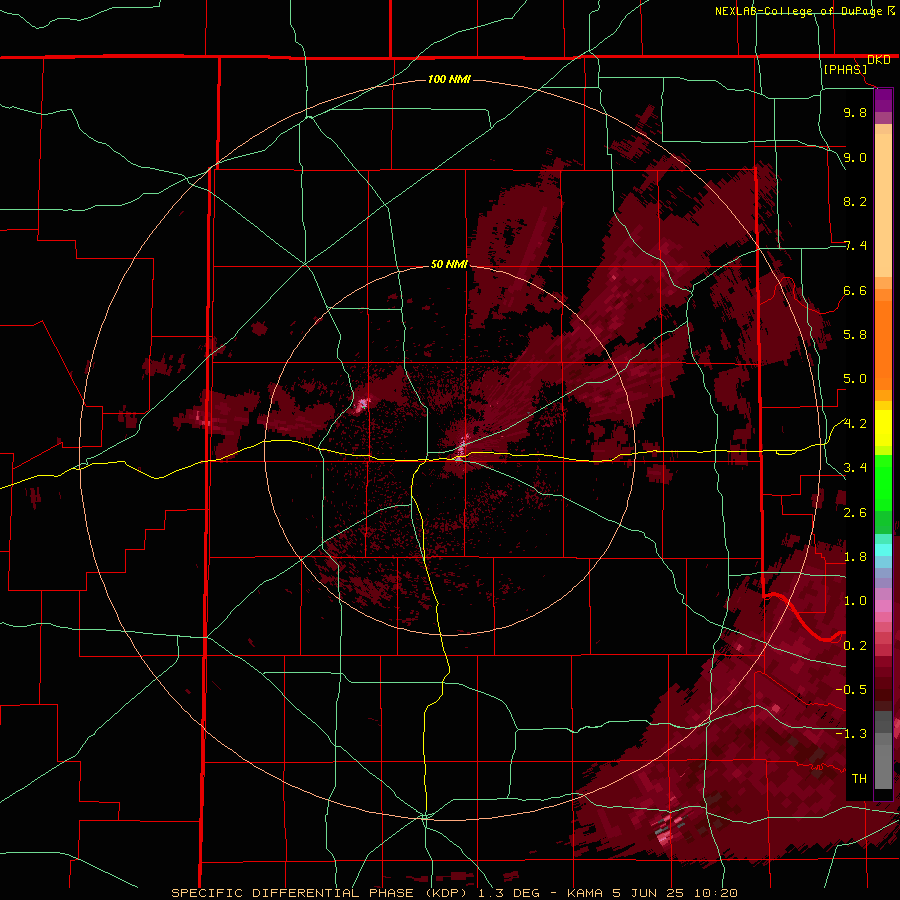Click the 6.6 scale value
The height and width of the screenshot is (900, 900).
855,290
